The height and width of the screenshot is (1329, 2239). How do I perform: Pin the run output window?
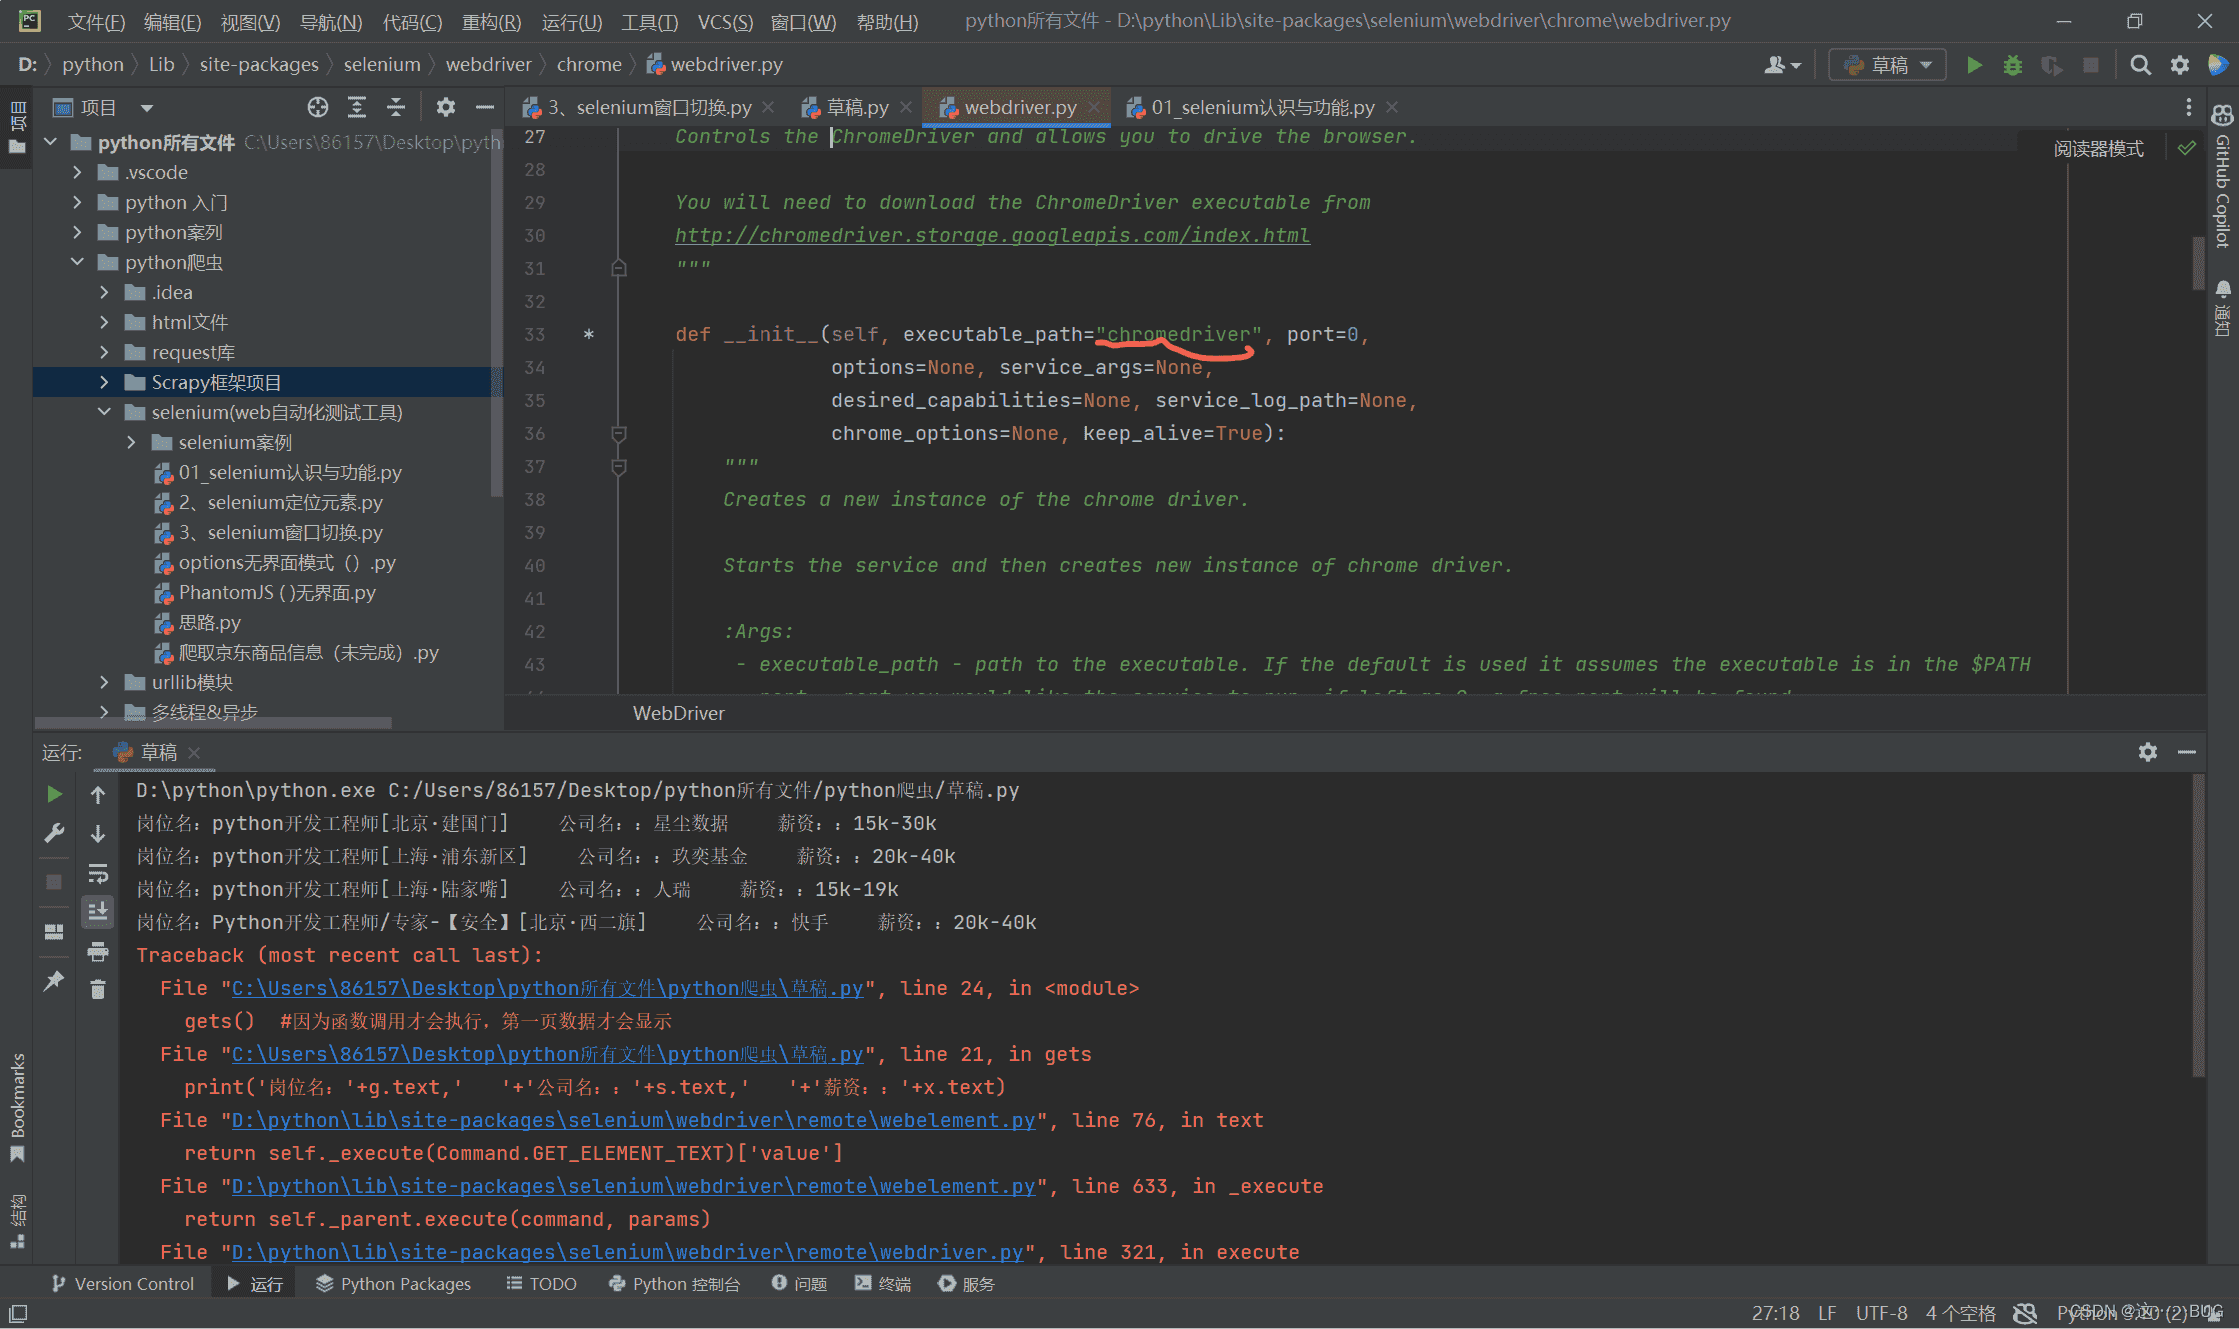(x=54, y=981)
